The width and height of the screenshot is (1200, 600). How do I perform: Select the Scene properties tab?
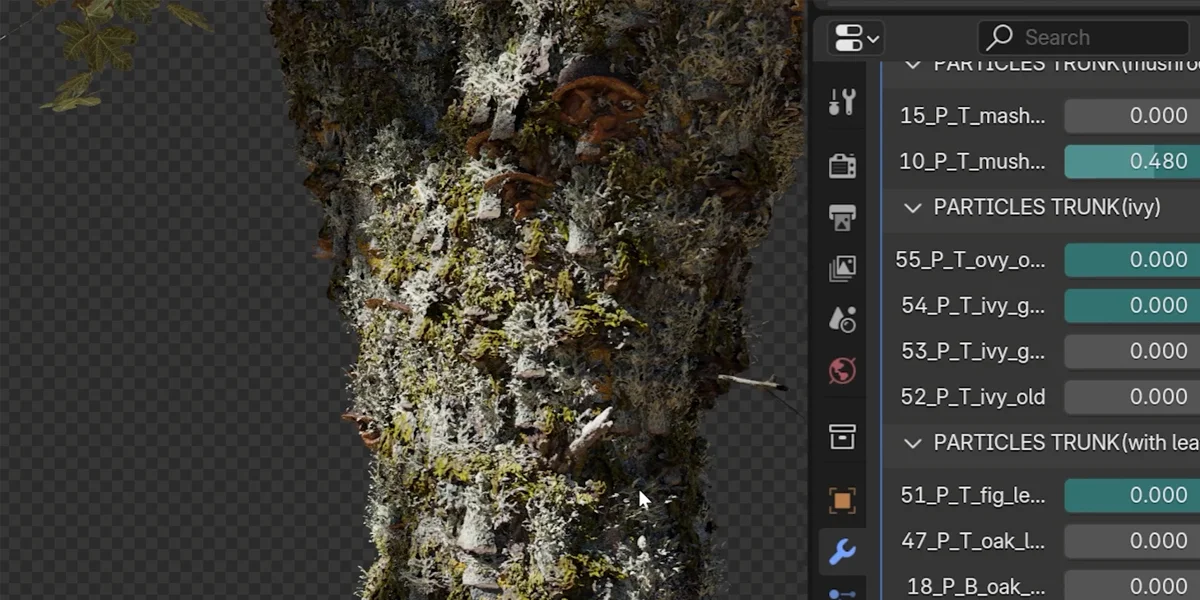842,319
